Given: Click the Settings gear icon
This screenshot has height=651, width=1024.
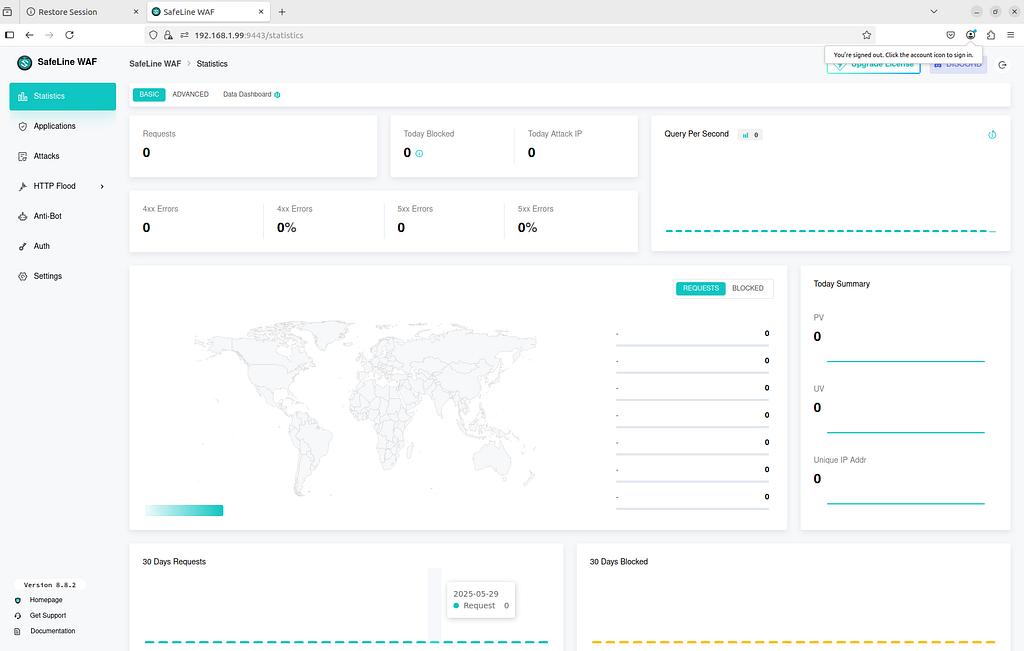Looking at the screenshot, I should pyautogui.click(x=23, y=277).
